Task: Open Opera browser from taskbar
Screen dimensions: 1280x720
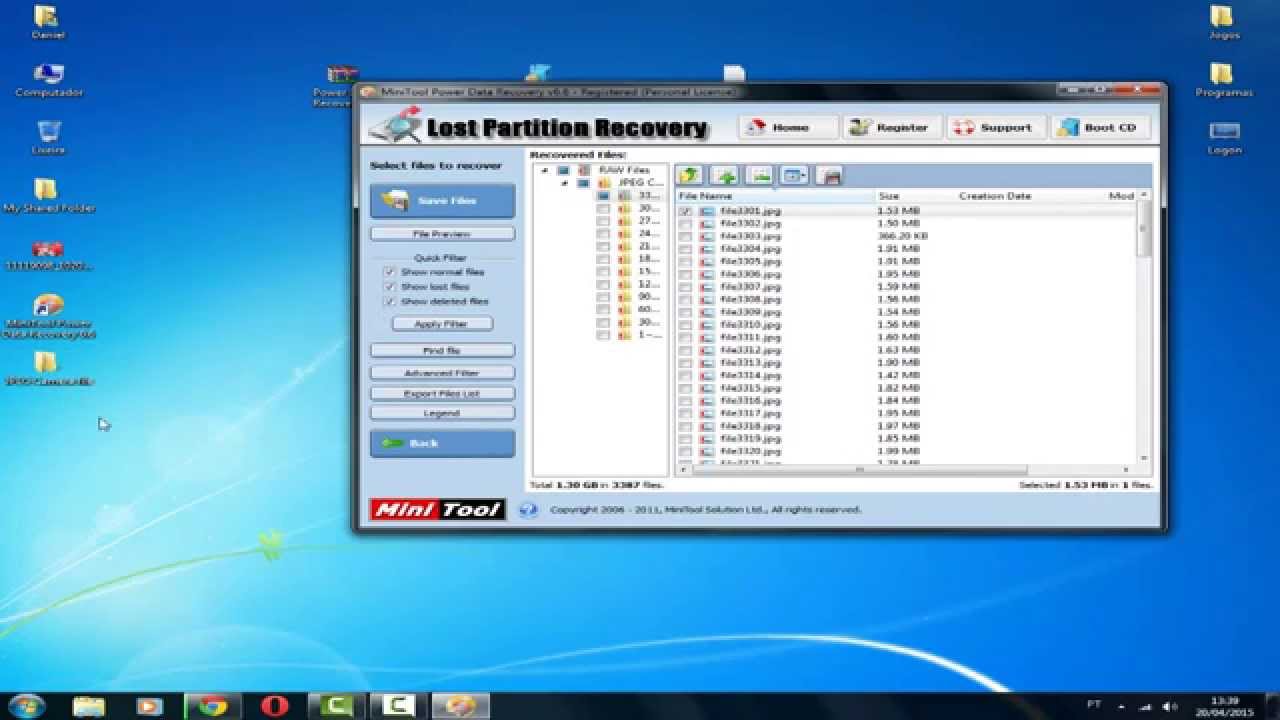Action: tap(274, 706)
